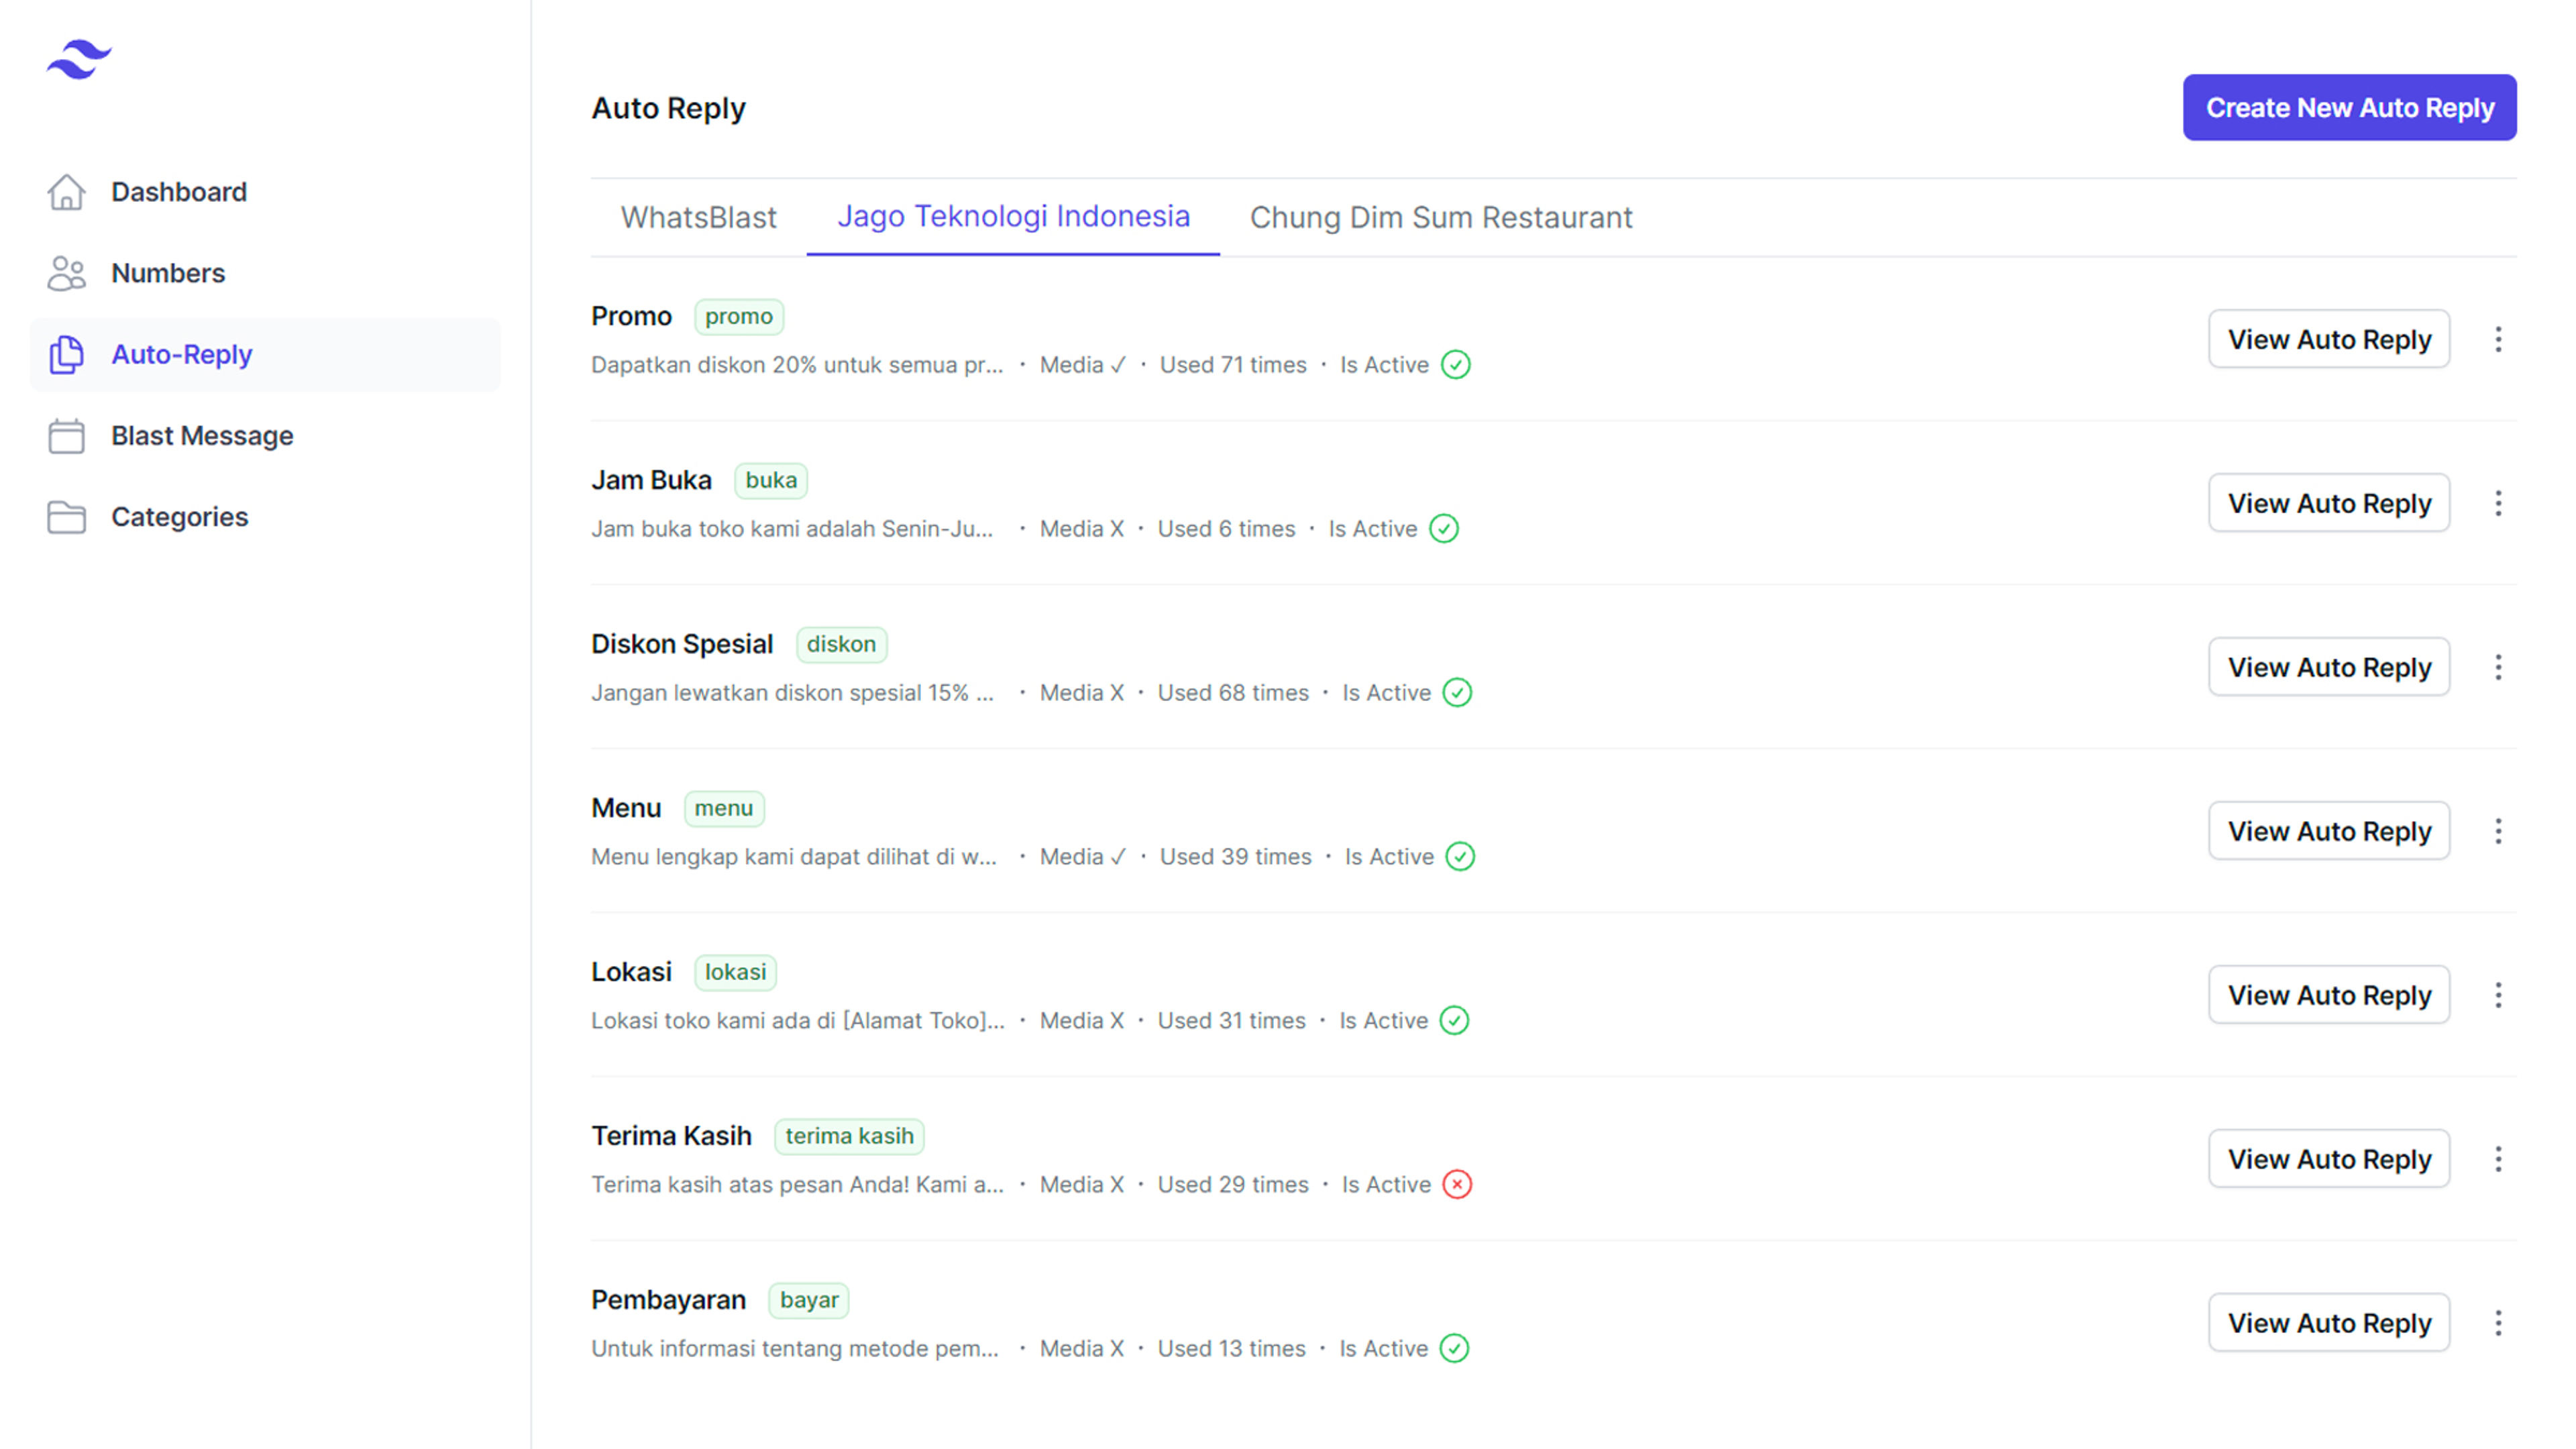The height and width of the screenshot is (1449, 2576).
Task: Click the active checkmark icon for Pembayaran
Action: tap(1454, 1349)
